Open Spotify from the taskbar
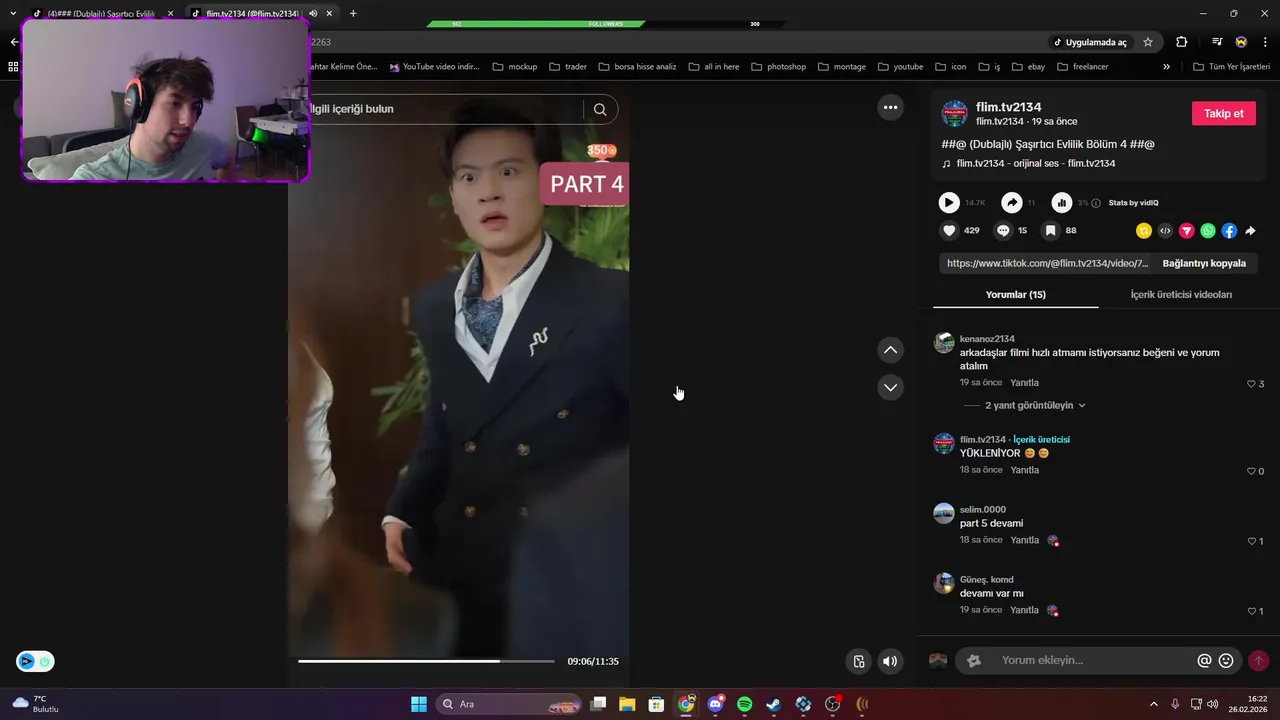 coord(744,704)
